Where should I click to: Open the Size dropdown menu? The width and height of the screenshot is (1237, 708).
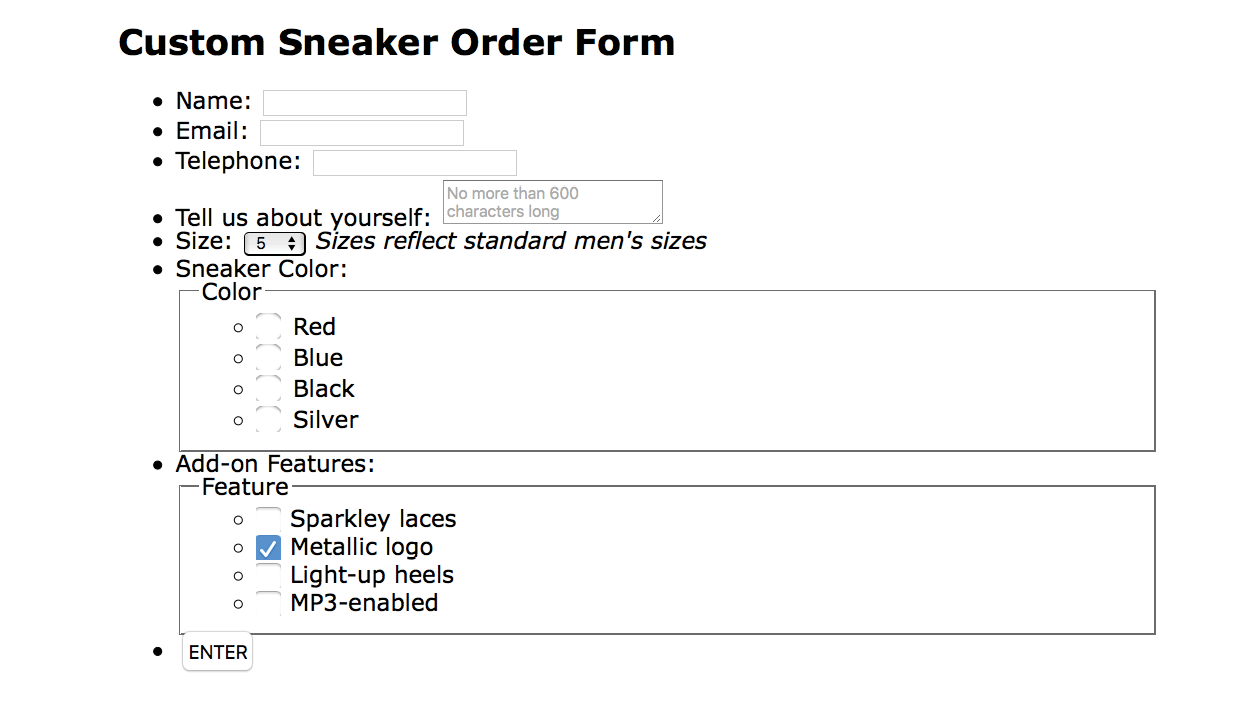pyautogui.click(x=274, y=243)
